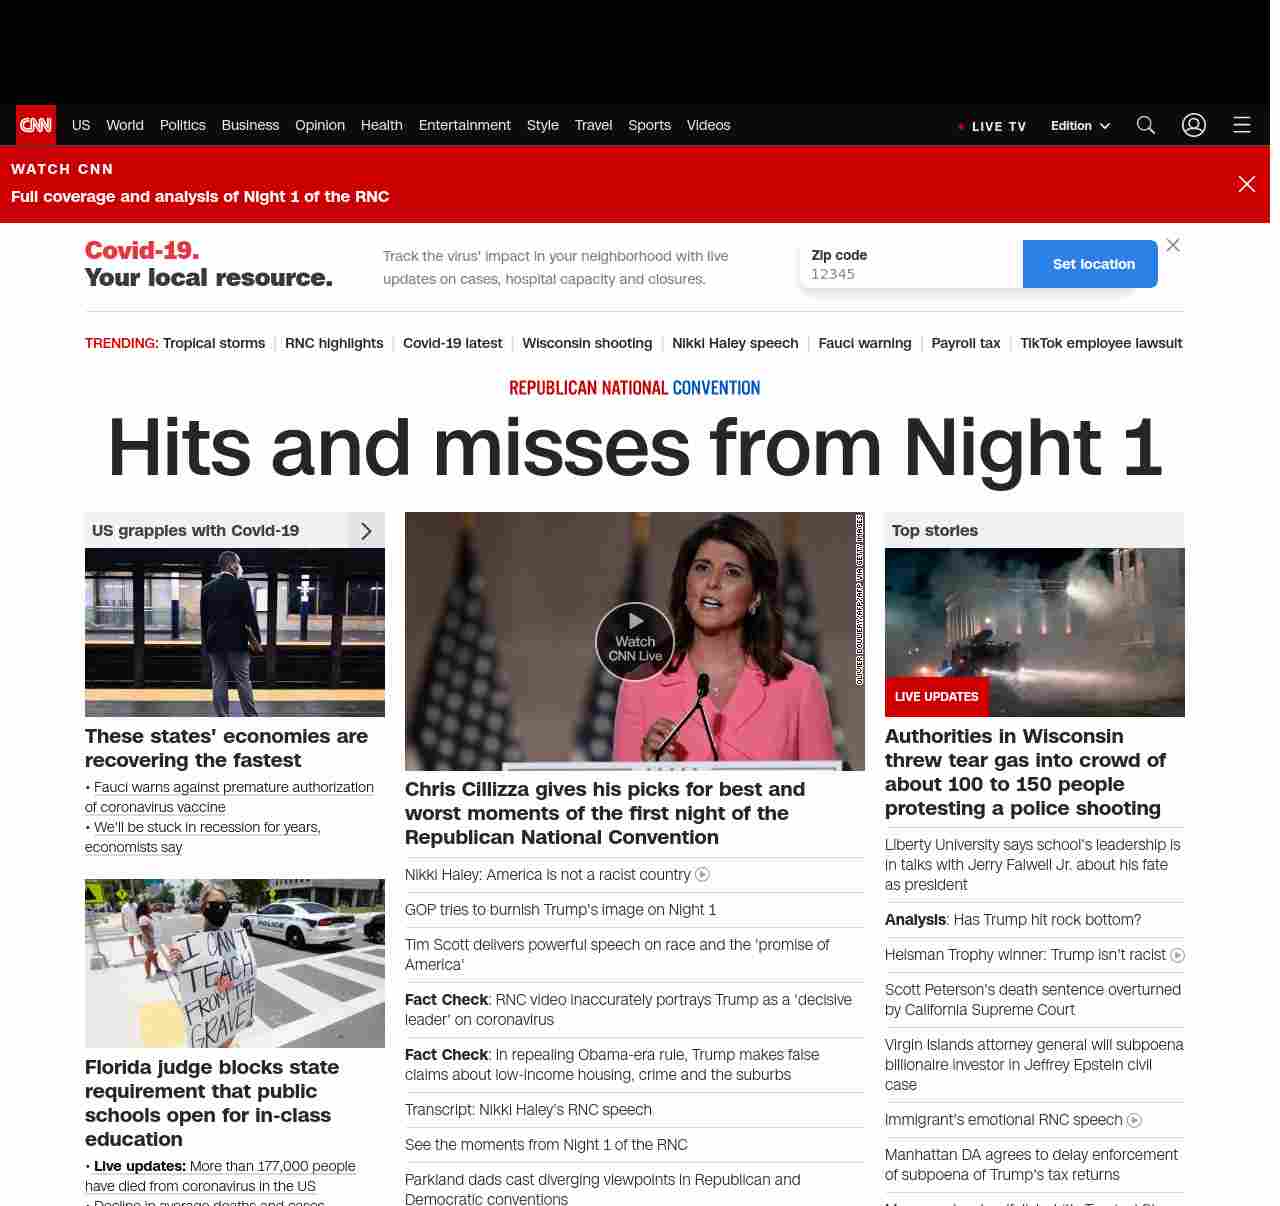Open the search magnifier icon
Image resolution: width=1280 pixels, height=1206 pixels.
[1145, 125]
